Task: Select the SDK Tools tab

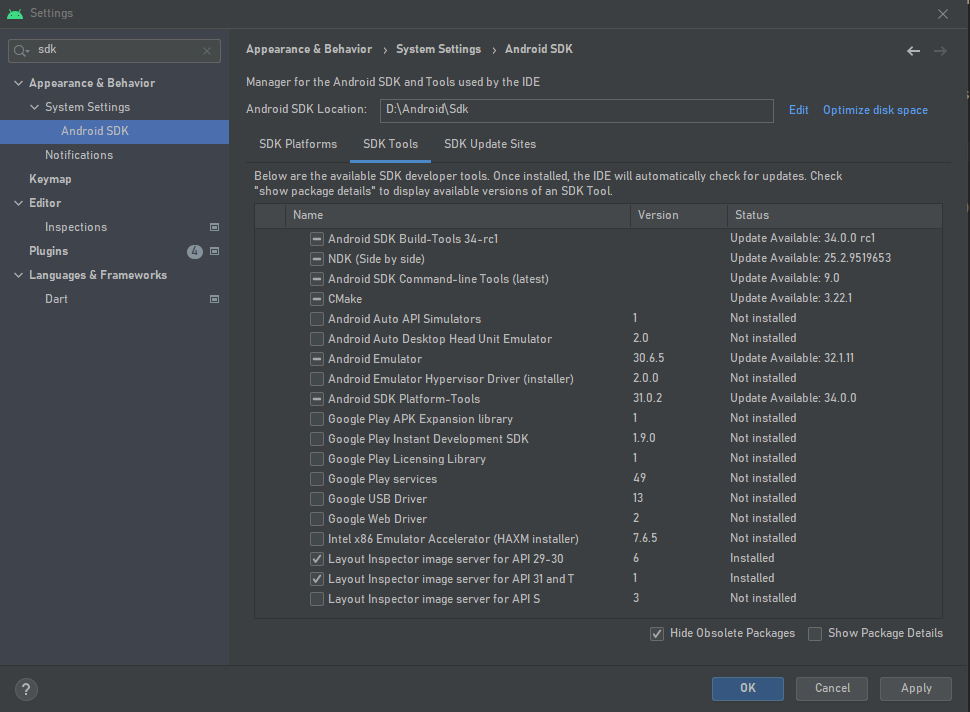Action: (390, 144)
